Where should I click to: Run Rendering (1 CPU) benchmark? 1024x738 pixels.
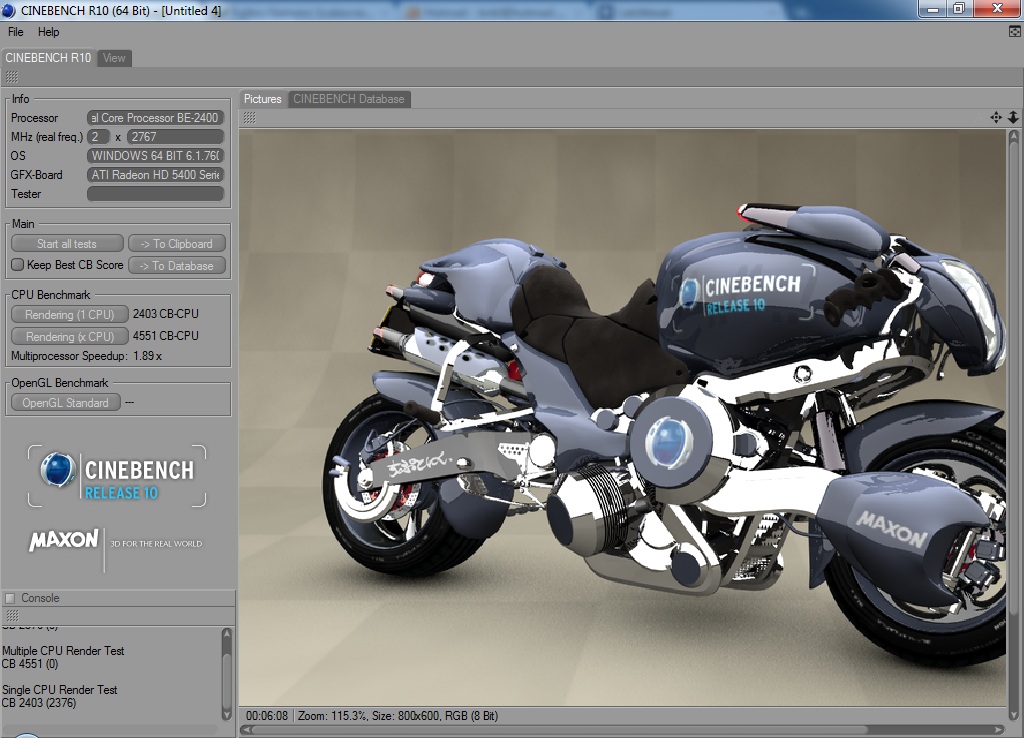[69, 314]
